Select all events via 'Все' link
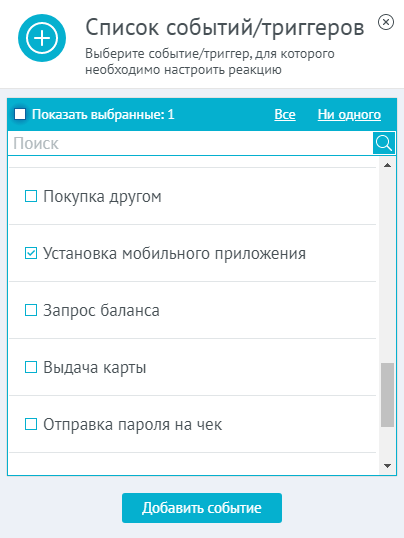 (x=285, y=114)
